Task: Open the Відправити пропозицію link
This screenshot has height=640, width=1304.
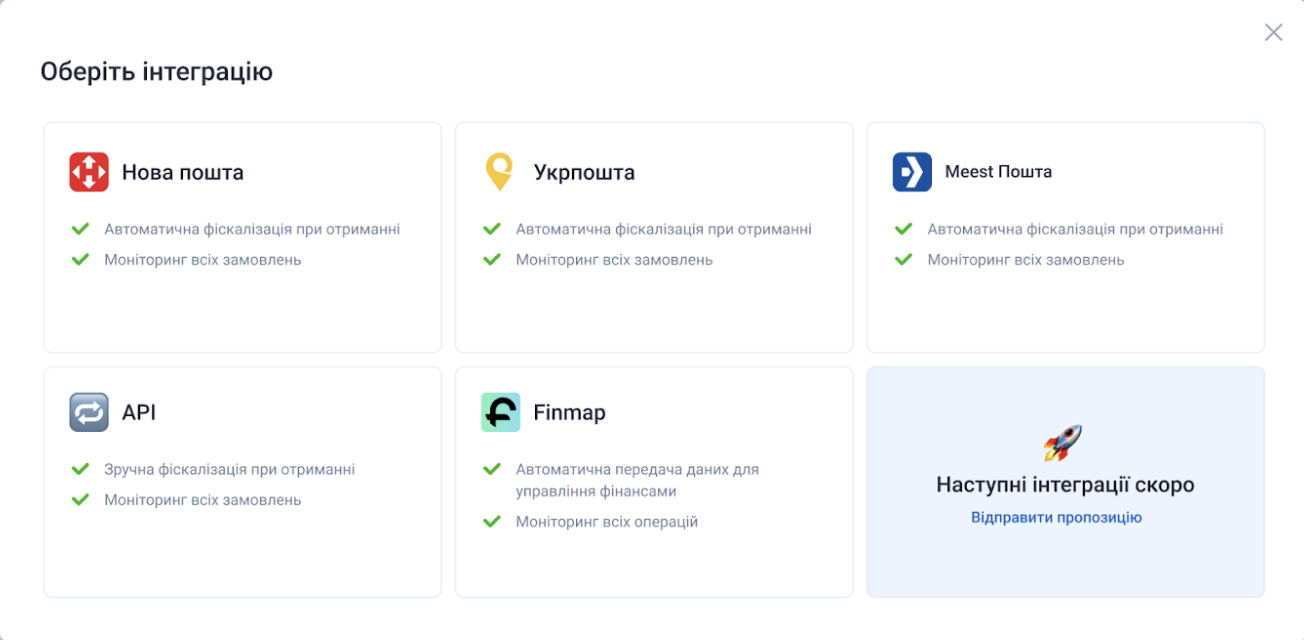Action: 1056,517
